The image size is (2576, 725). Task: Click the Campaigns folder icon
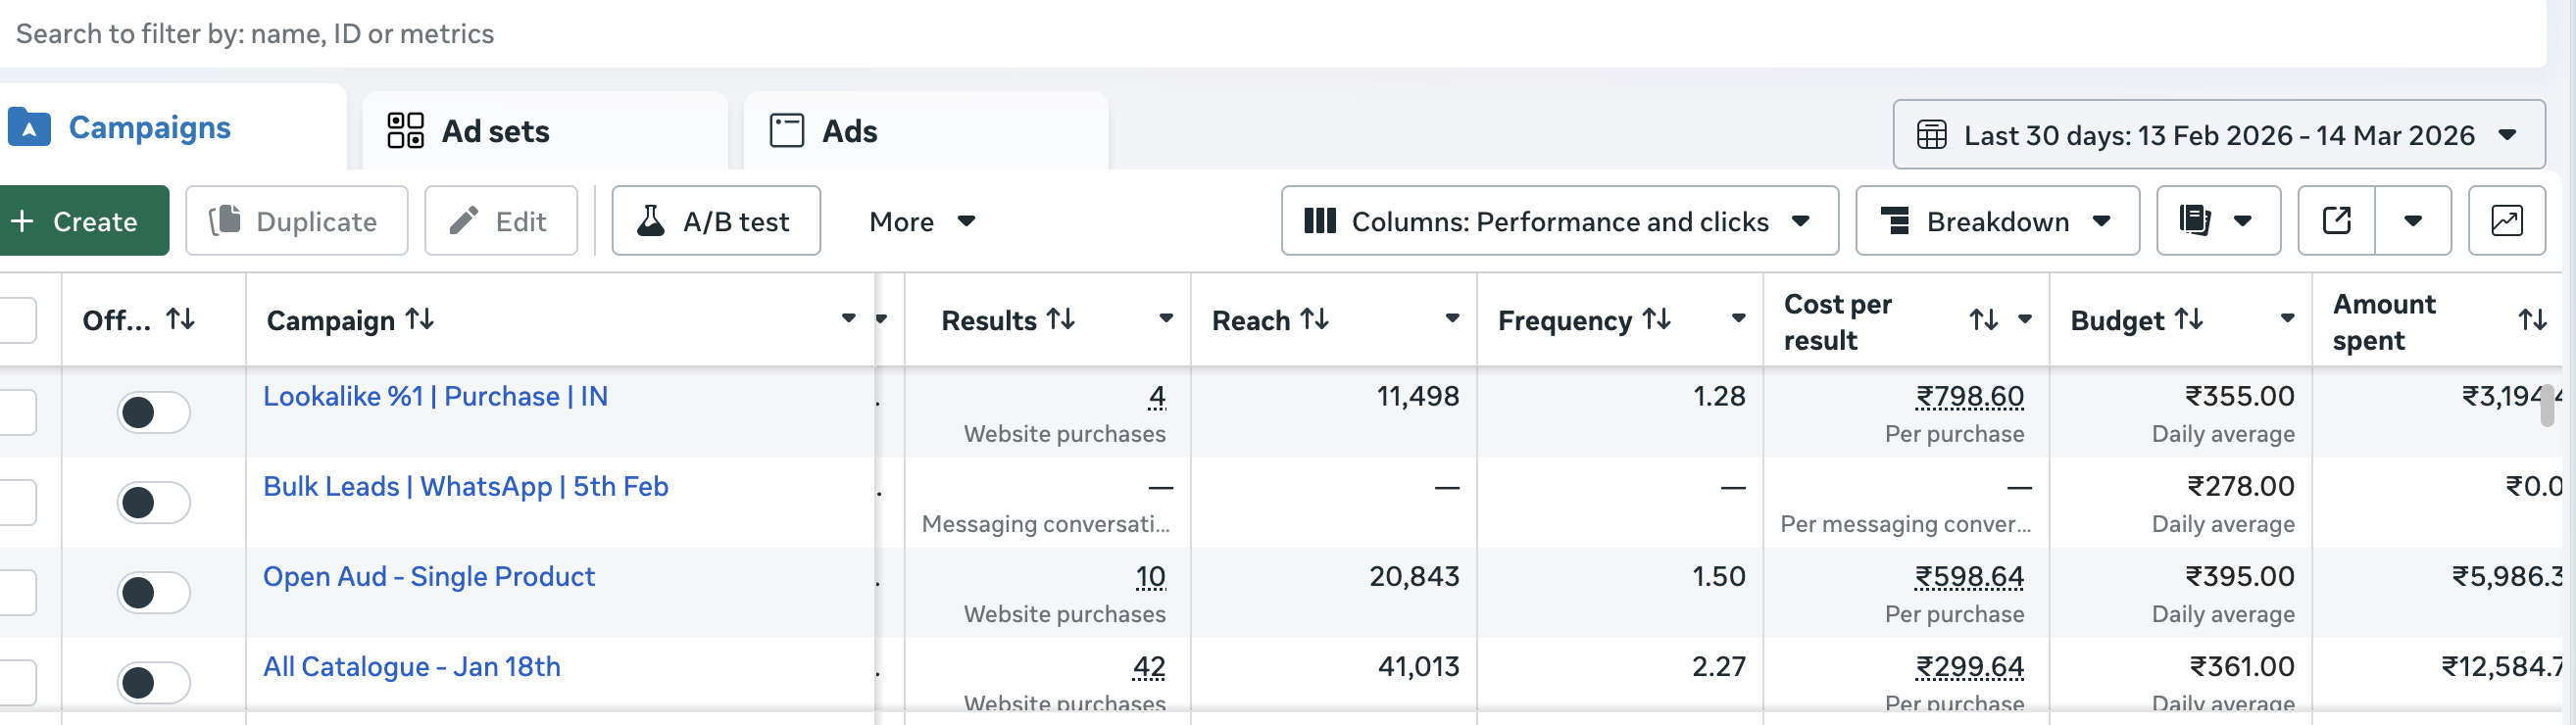29,128
